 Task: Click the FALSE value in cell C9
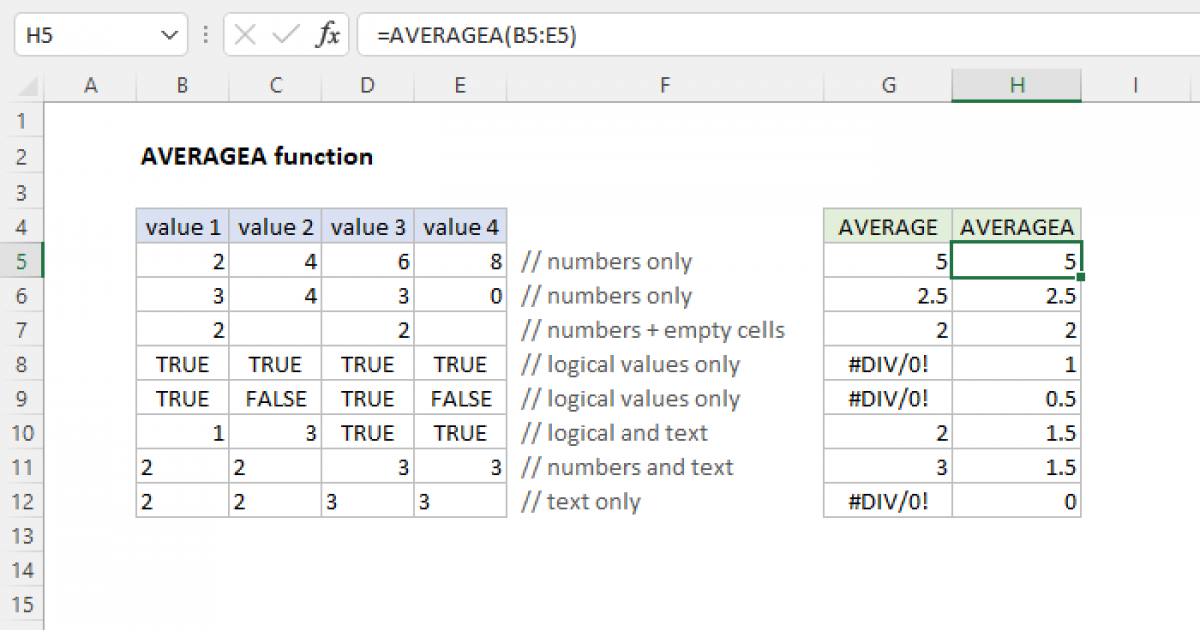275,398
